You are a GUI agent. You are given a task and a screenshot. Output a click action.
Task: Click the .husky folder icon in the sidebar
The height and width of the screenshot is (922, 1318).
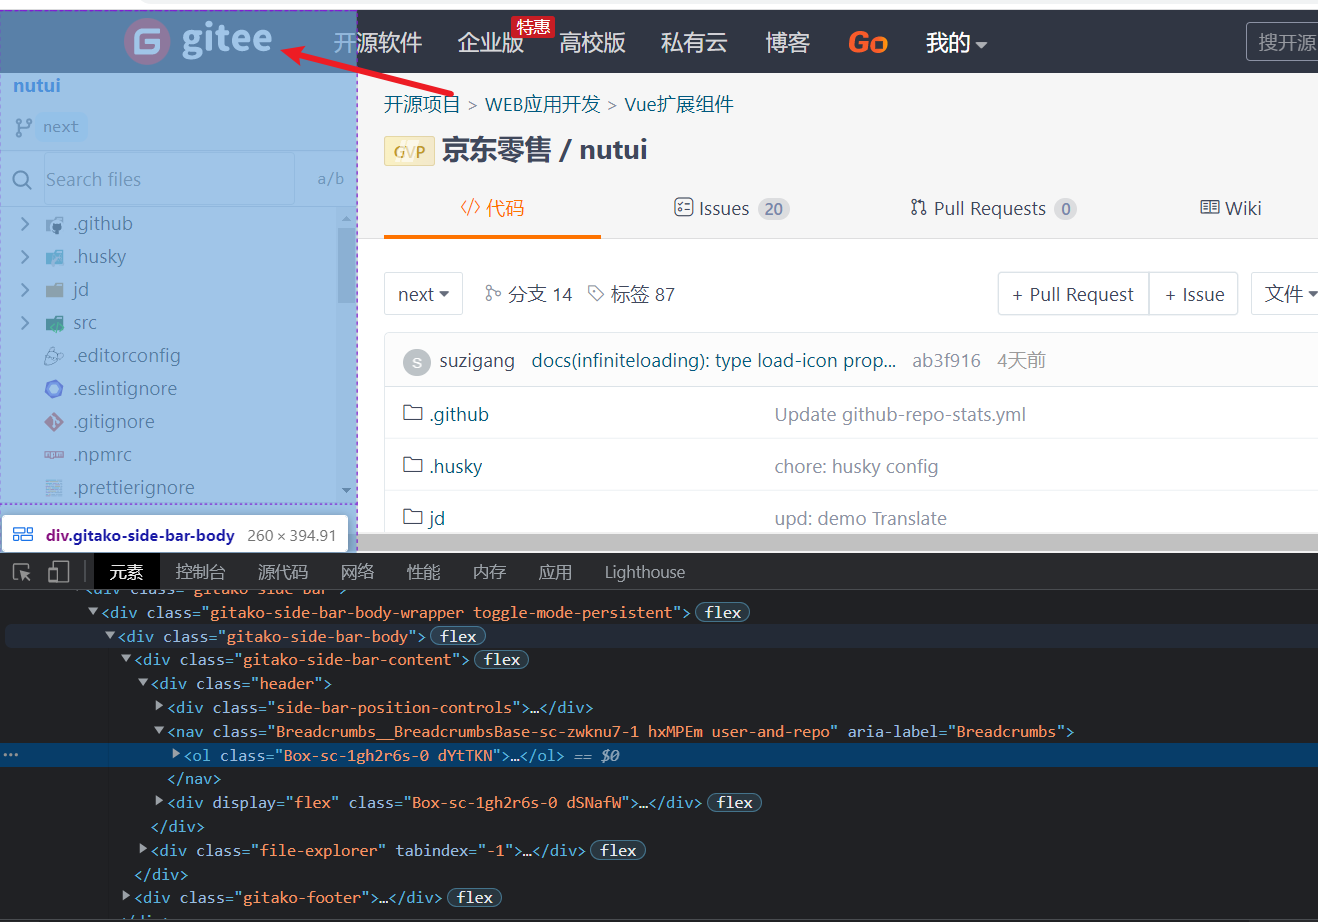(55, 258)
